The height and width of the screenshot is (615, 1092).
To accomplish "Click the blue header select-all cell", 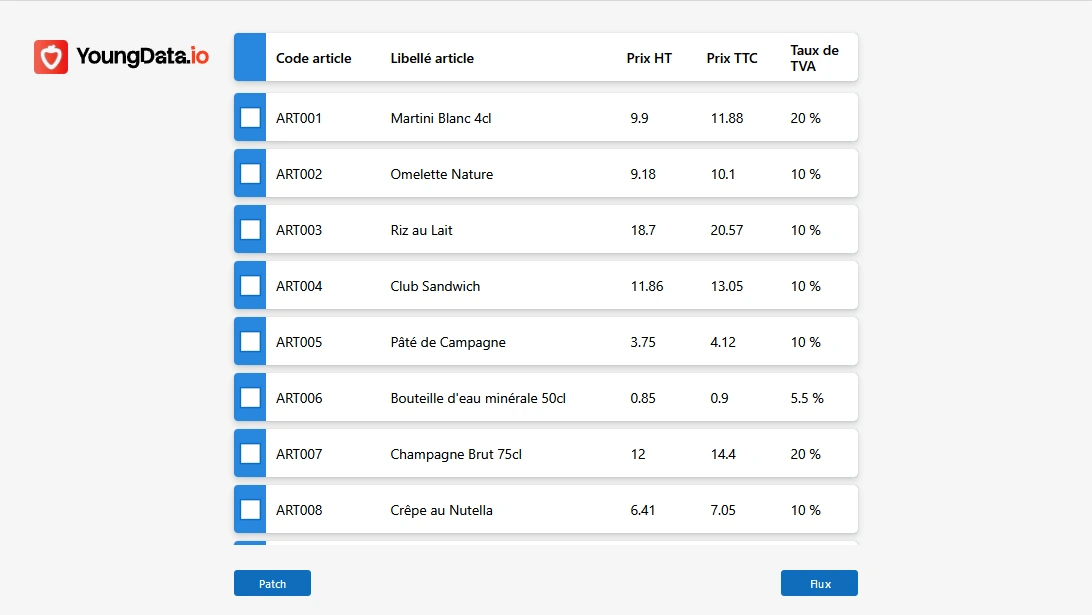I will point(250,57).
